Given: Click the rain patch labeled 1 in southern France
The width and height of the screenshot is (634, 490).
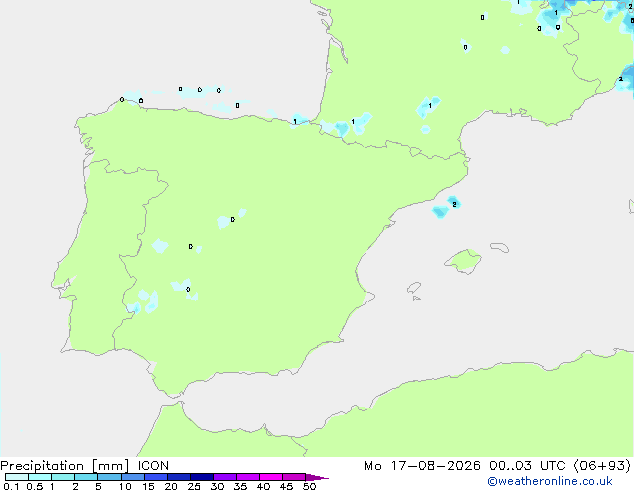Looking at the screenshot, I should pos(428,107).
